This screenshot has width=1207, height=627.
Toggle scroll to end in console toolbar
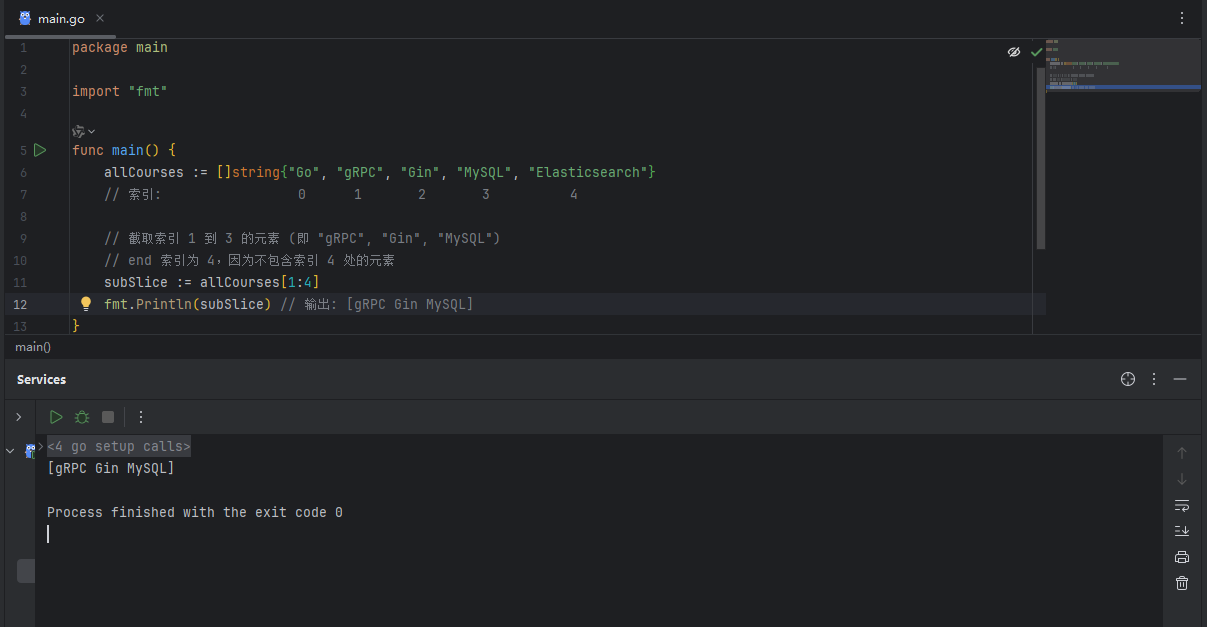click(x=1182, y=531)
